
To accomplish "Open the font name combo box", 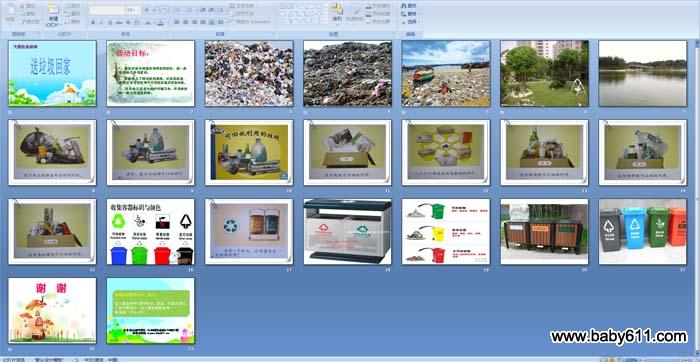I will coord(107,10).
